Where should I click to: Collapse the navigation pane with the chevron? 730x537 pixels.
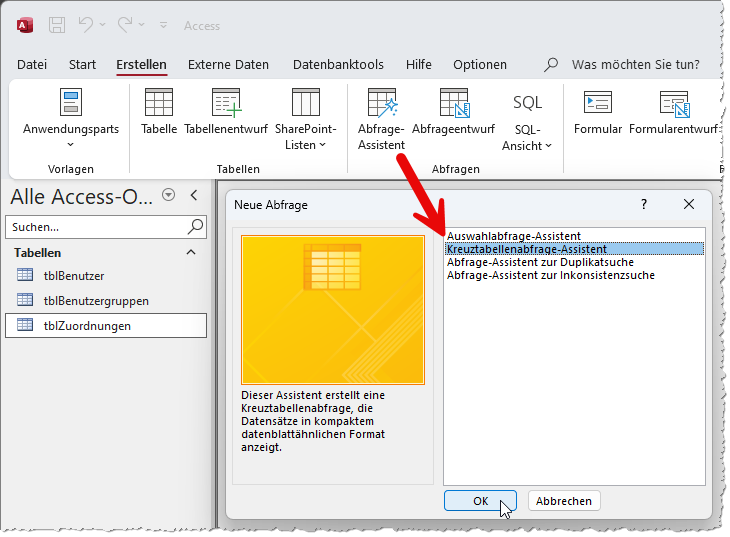tap(193, 195)
